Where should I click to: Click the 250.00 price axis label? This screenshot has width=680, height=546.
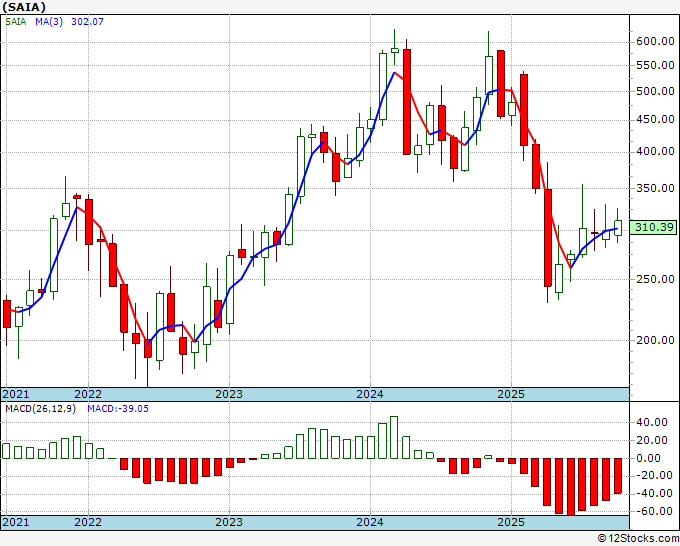[655, 279]
